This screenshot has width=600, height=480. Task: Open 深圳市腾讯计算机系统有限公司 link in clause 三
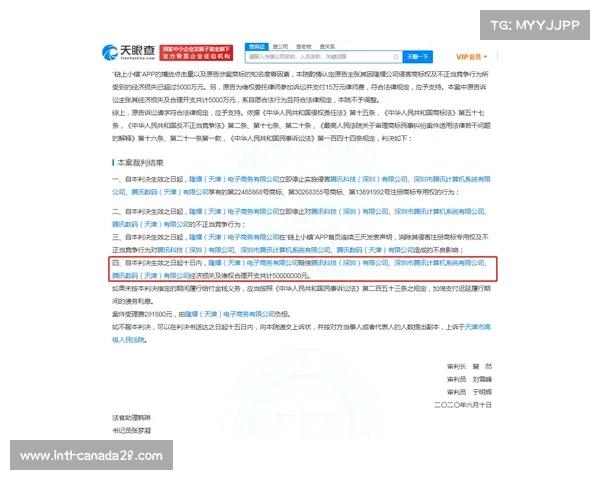[285, 250]
